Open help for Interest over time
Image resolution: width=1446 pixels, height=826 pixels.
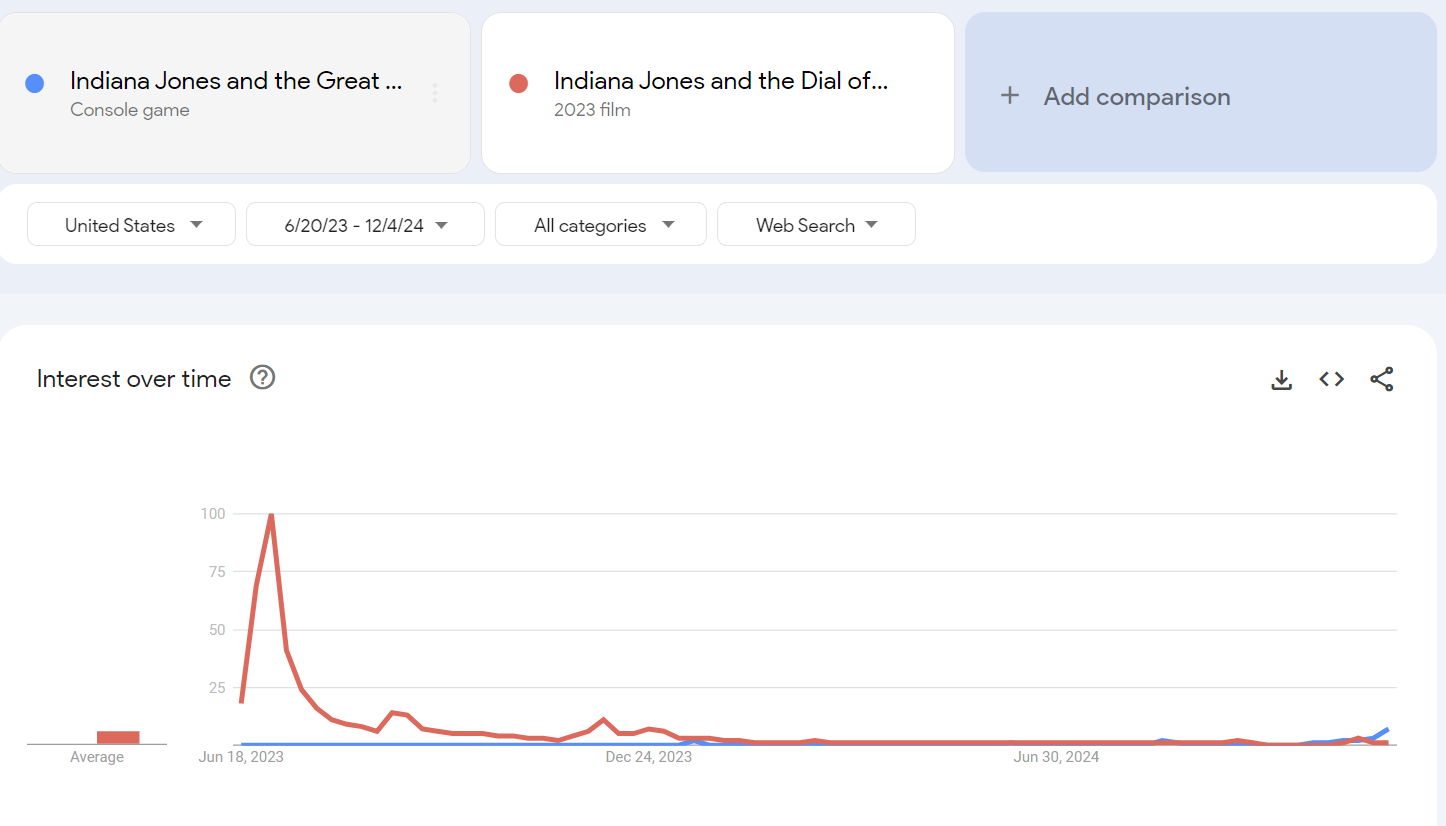[x=262, y=378]
